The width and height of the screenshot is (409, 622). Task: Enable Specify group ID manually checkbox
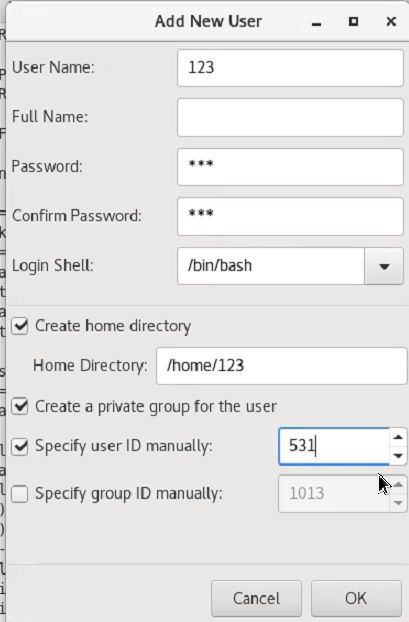(19, 494)
